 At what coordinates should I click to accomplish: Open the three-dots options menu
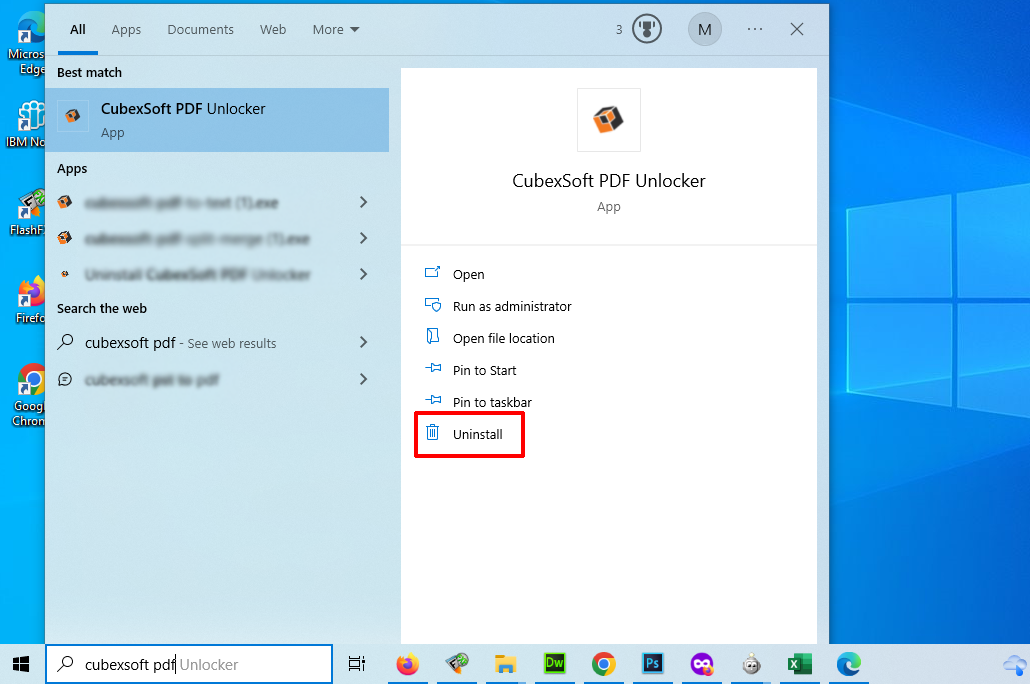(x=755, y=30)
